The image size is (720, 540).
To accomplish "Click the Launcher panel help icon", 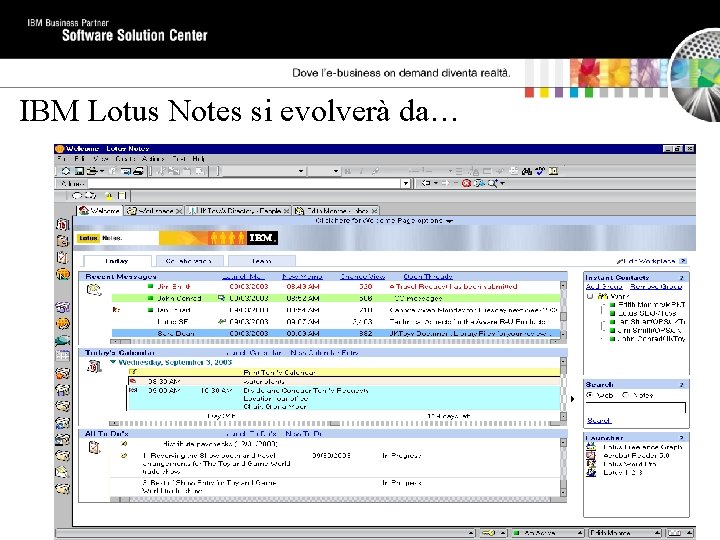I will click(x=682, y=438).
